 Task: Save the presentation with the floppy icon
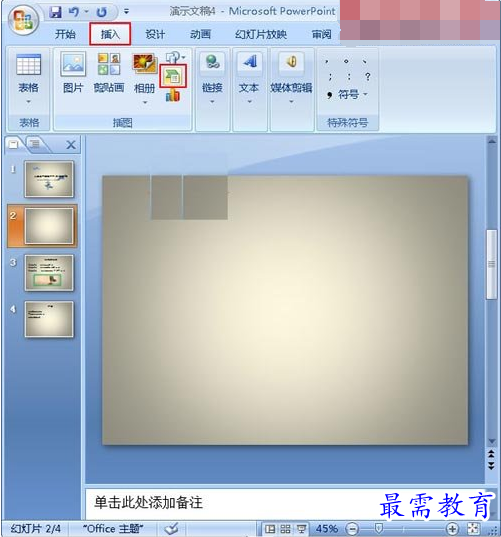tap(55, 12)
